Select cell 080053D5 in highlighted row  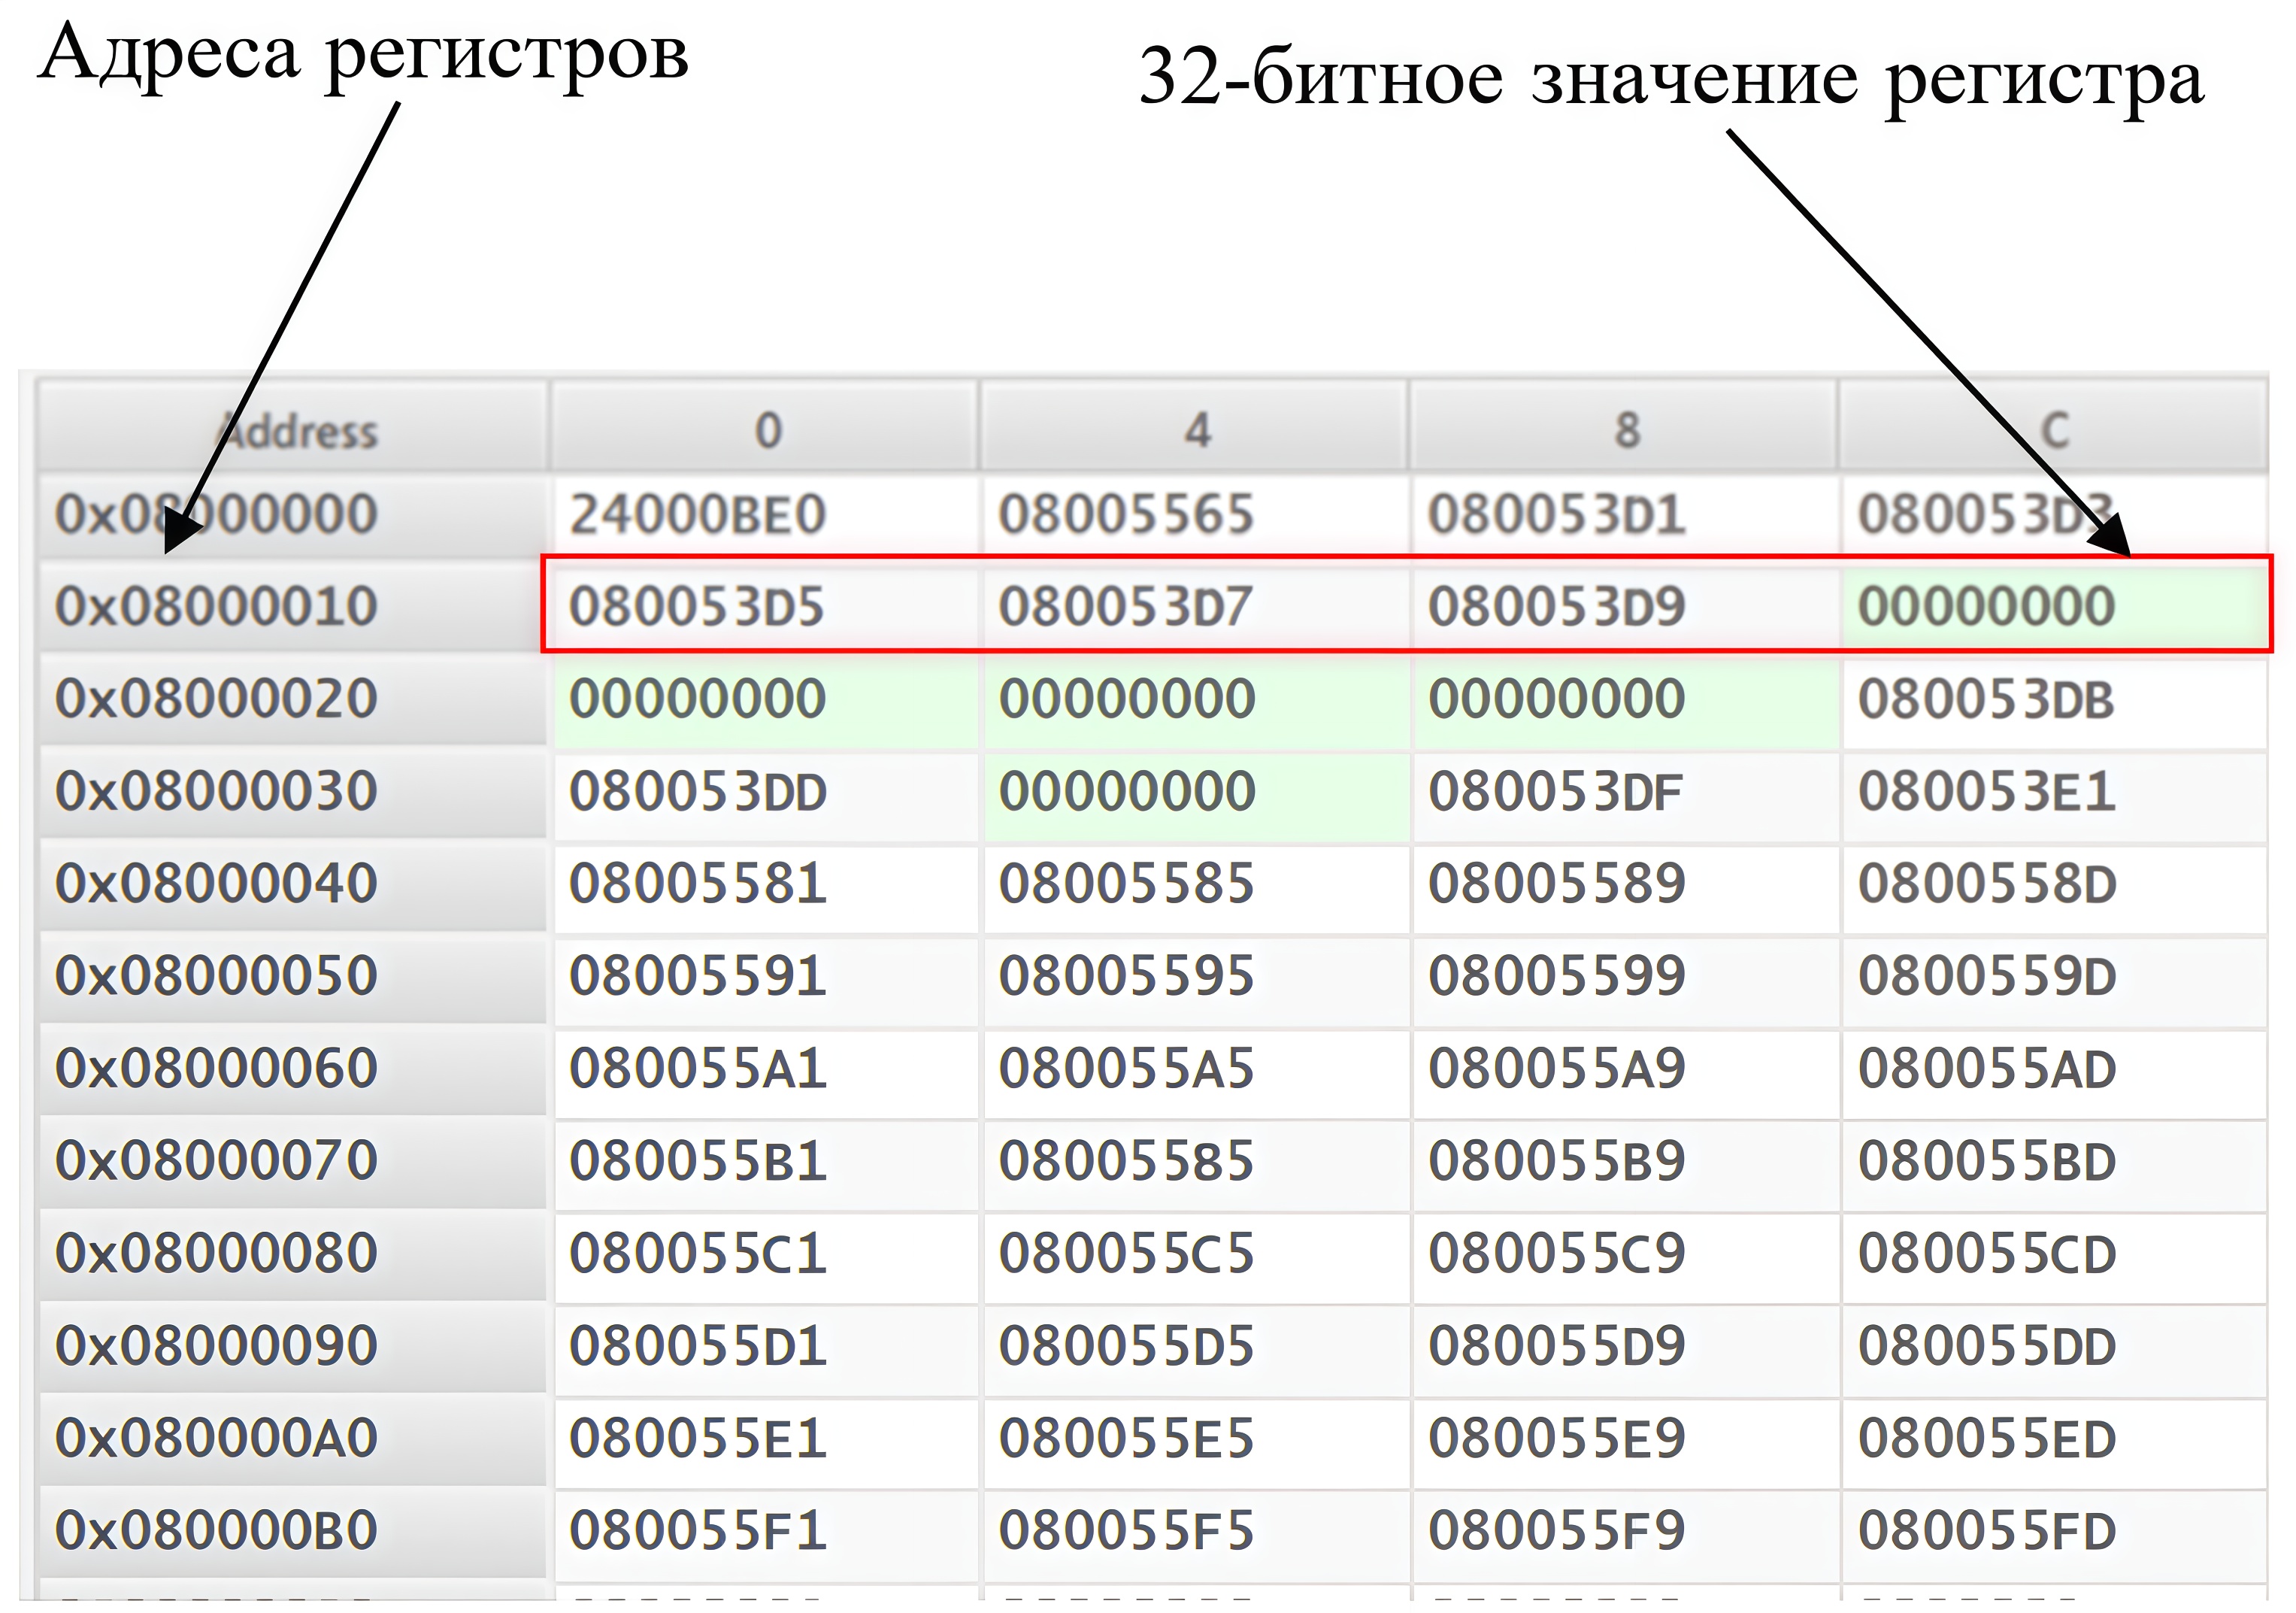pos(697,606)
